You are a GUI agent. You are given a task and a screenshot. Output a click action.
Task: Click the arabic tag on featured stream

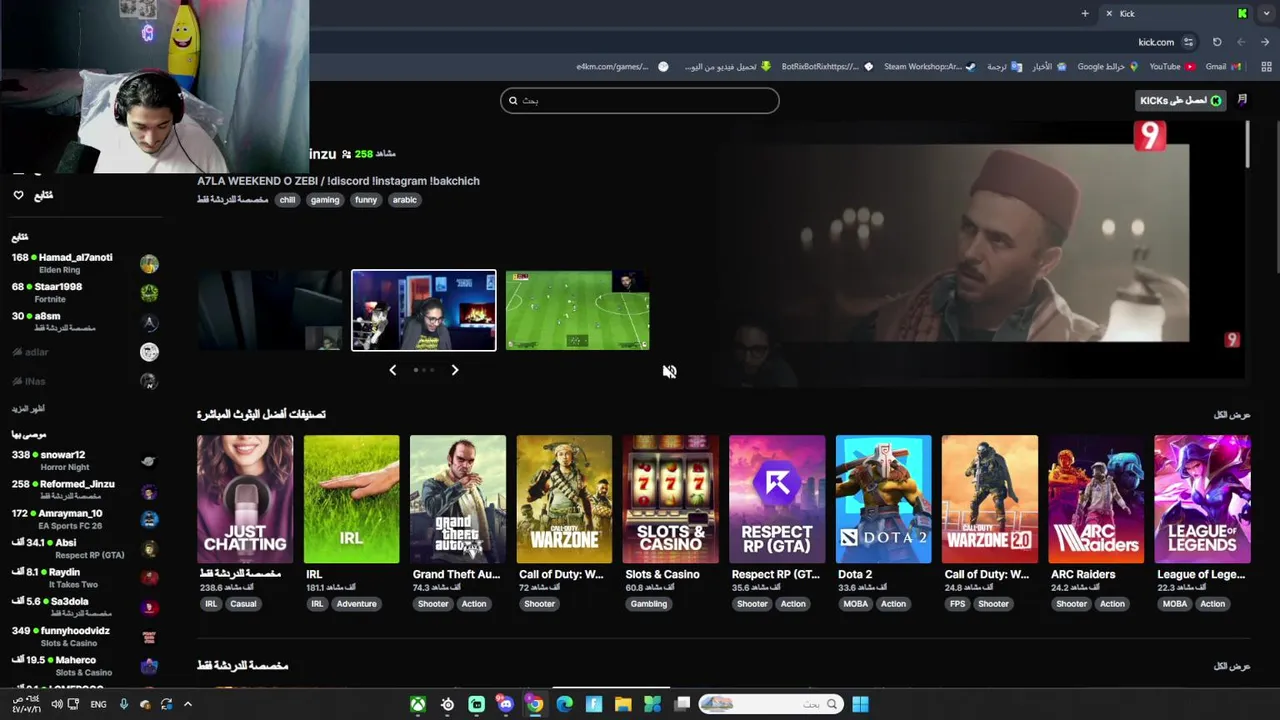point(405,200)
